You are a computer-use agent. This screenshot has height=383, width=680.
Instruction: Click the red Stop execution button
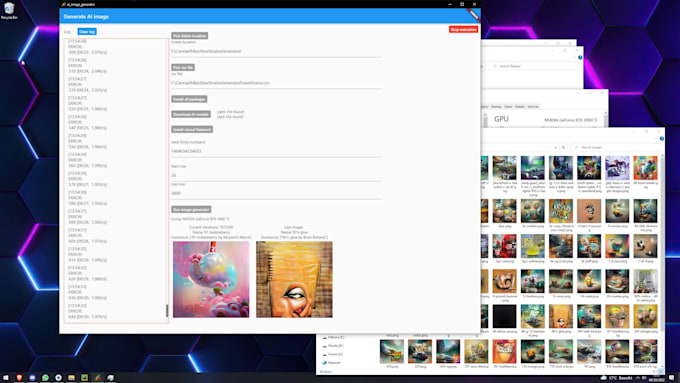(463, 29)
